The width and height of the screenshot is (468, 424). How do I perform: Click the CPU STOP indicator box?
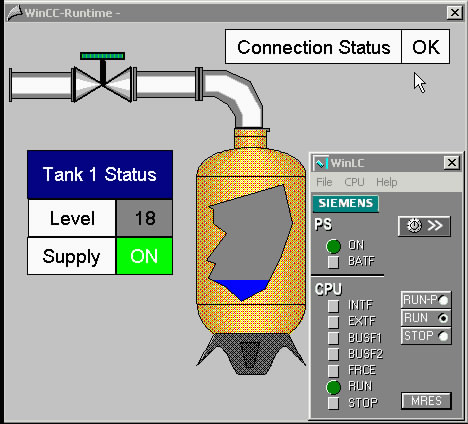click(333, 403)
